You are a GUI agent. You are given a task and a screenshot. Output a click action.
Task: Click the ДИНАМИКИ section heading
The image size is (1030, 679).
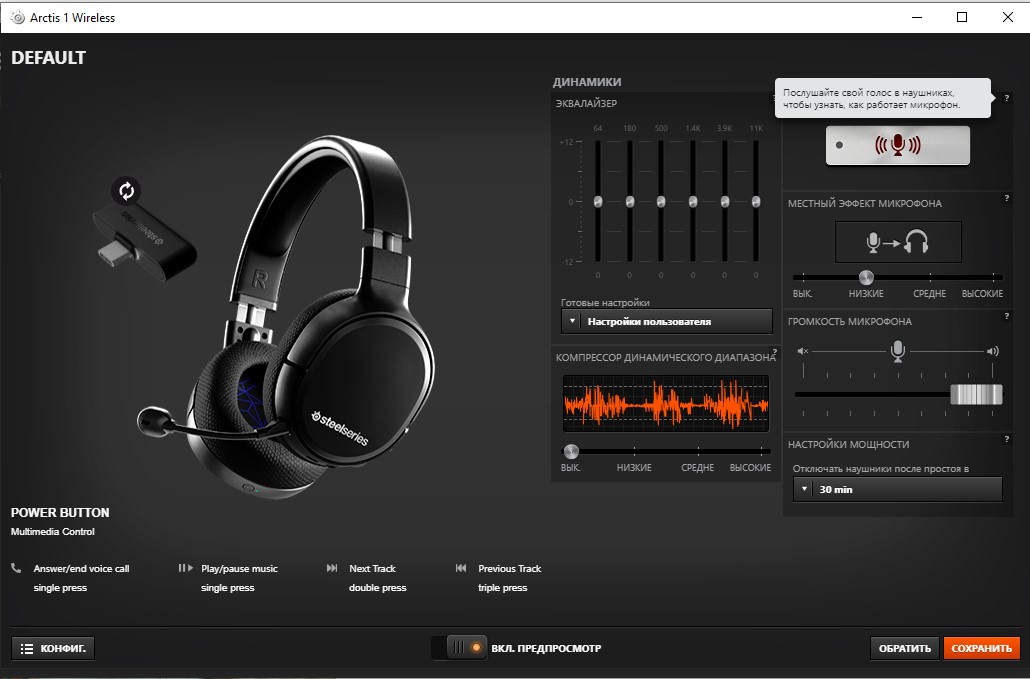coord(587,82)
